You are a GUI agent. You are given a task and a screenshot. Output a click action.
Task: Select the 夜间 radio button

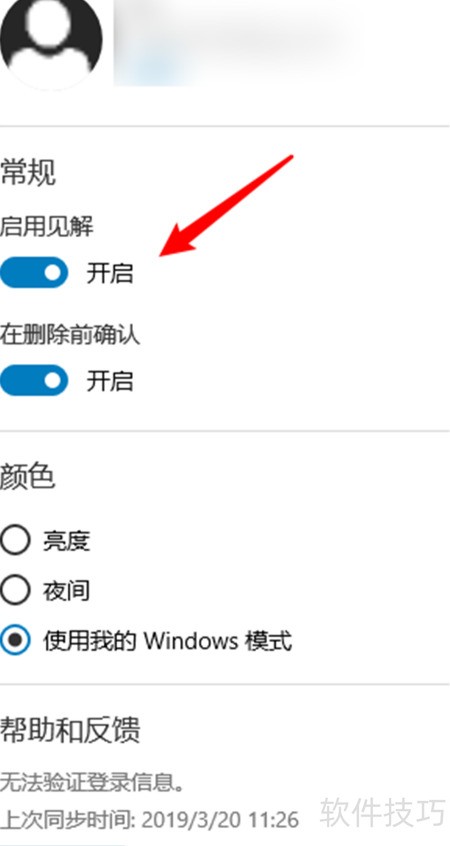point(15,590)
